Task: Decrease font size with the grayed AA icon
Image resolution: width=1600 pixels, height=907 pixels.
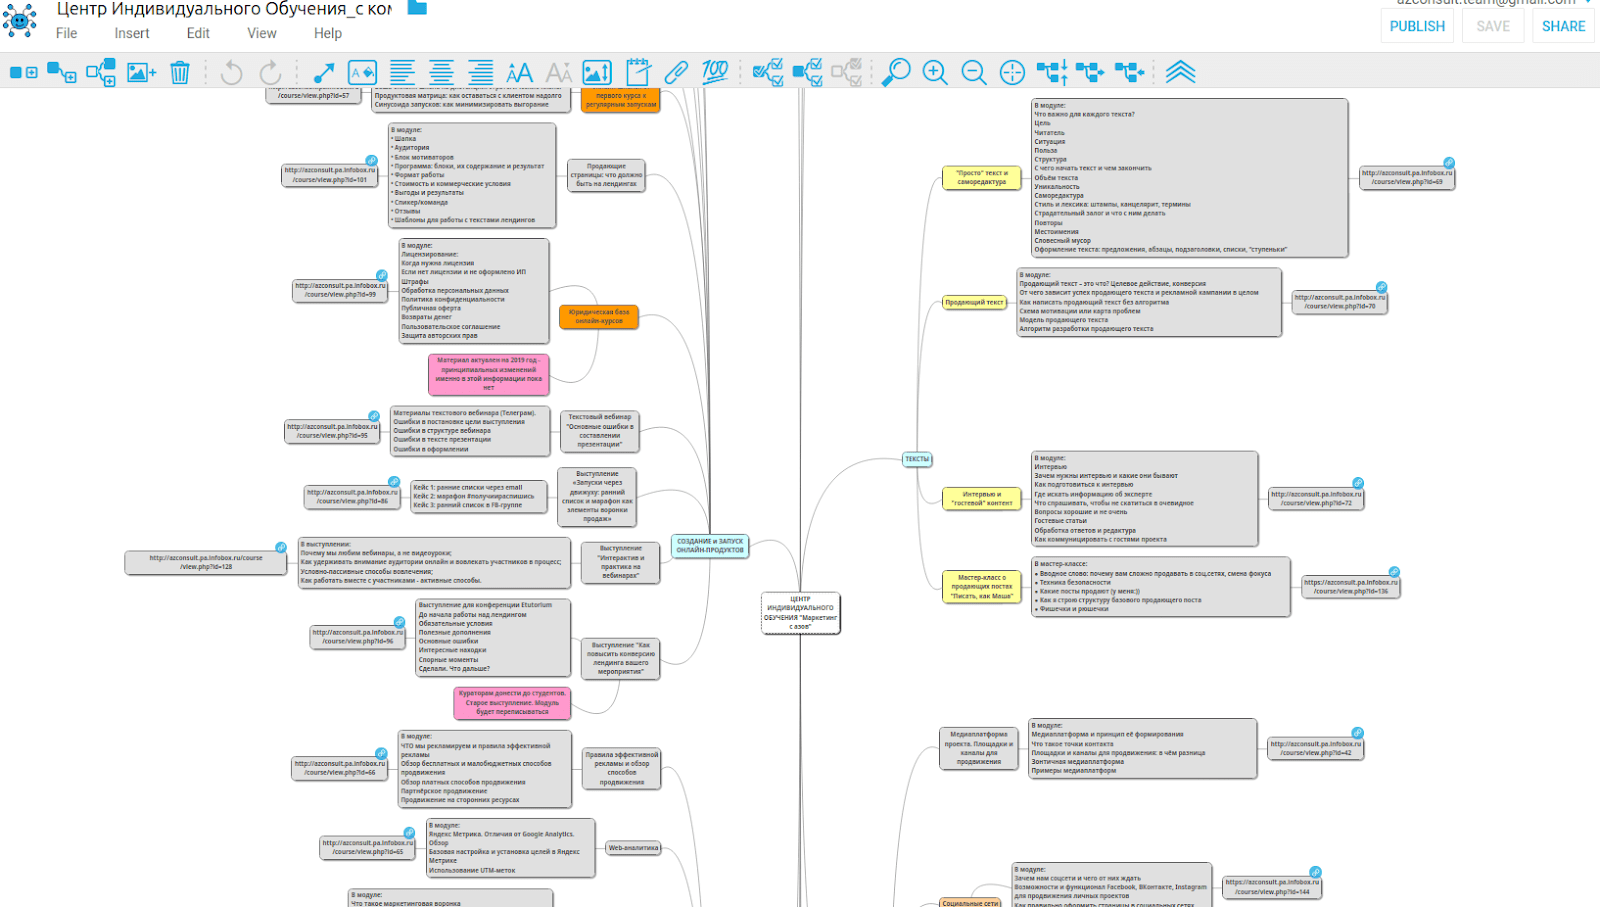Action: coord(559,73)
